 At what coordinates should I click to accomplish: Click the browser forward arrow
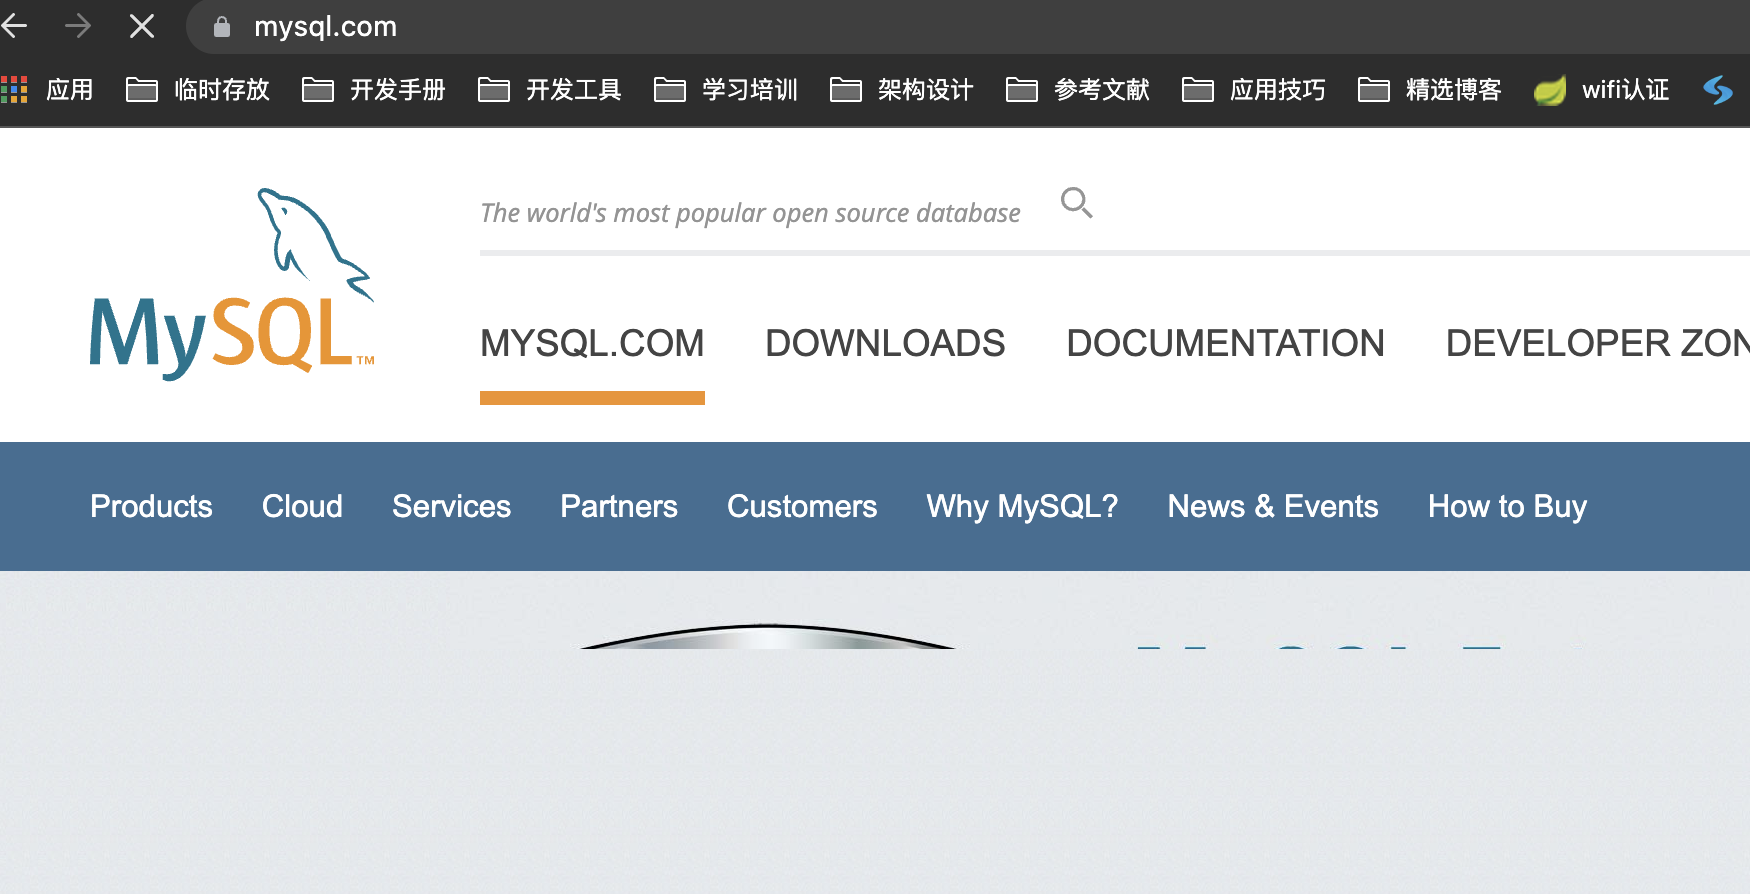pyautogui.click(x=78, y=26)
